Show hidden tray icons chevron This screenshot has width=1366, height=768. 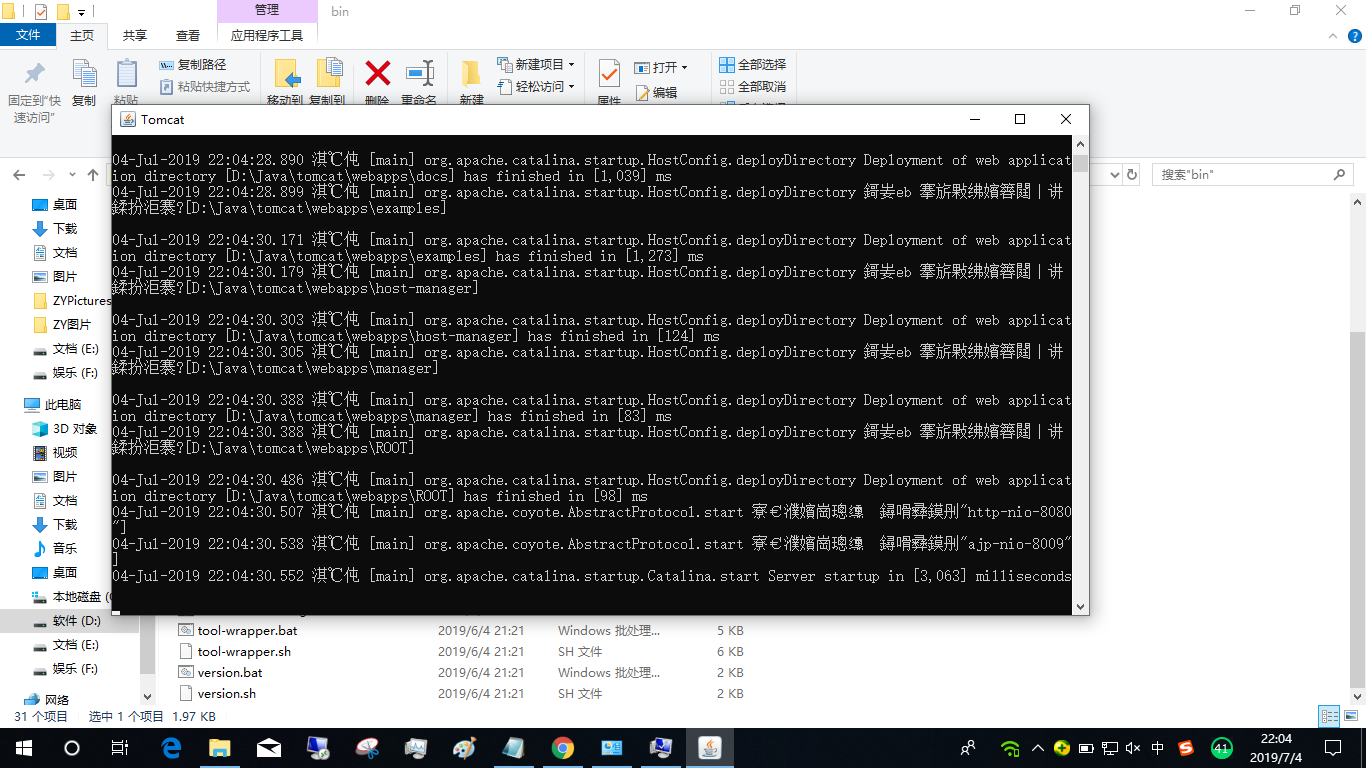pos(1037,748)
